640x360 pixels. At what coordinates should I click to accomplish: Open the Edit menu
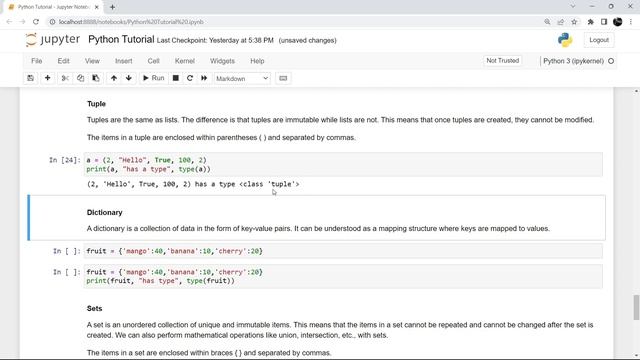(x=63, y=61)
